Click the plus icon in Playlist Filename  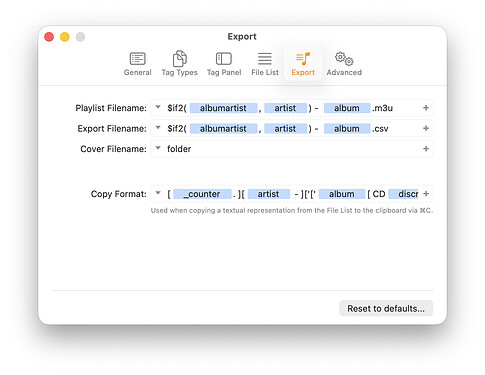pyautogui.click(x=426, y=108)
